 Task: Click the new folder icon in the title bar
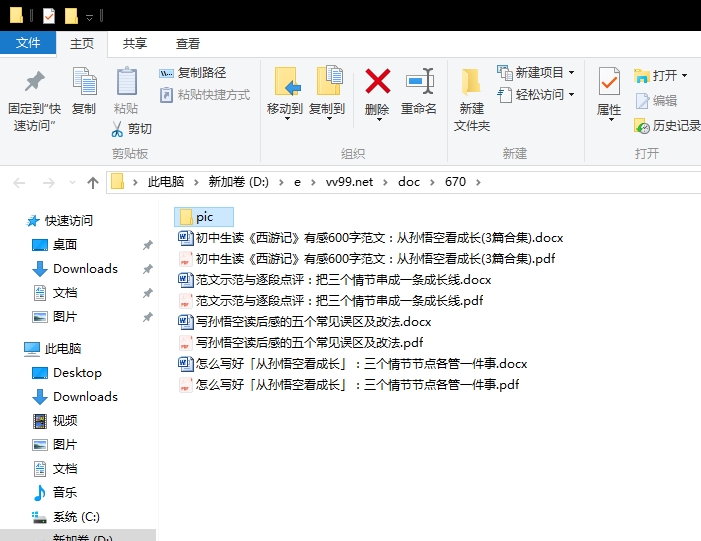(71, 16)
